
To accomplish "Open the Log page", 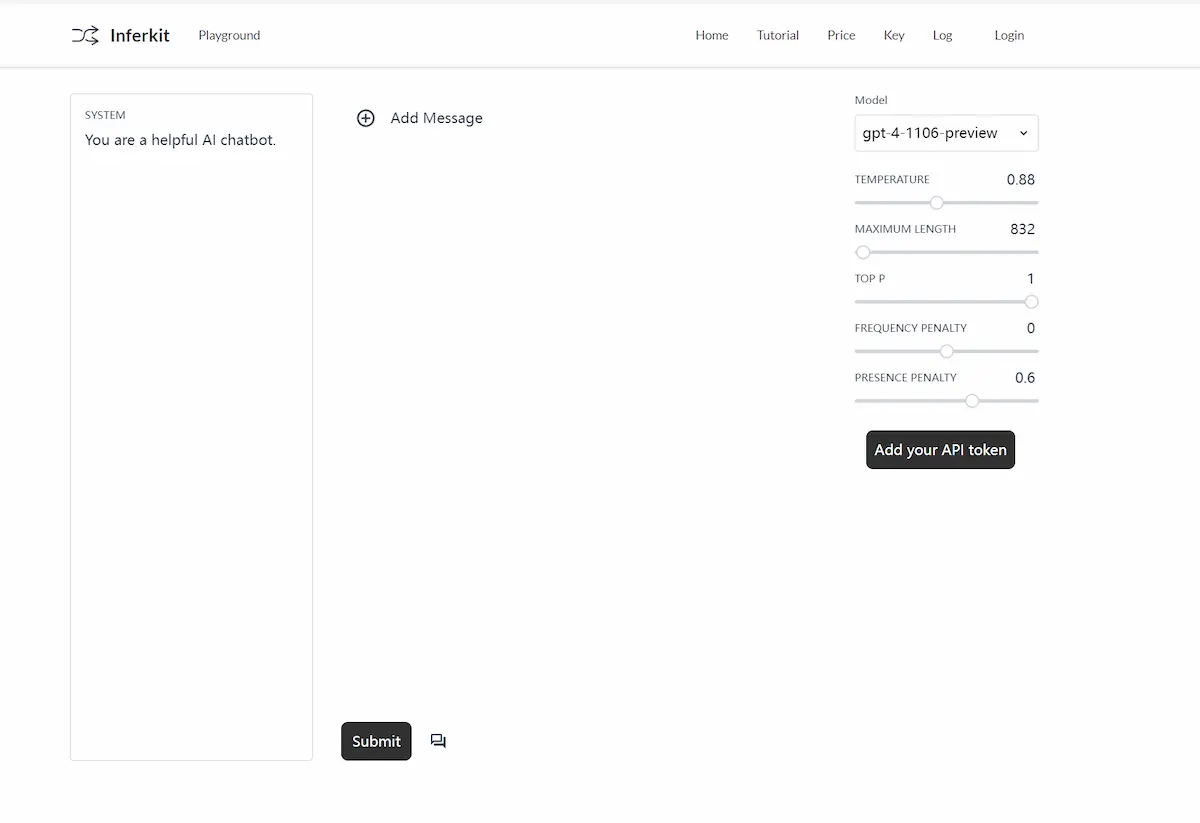I will (x=941, y=35).
